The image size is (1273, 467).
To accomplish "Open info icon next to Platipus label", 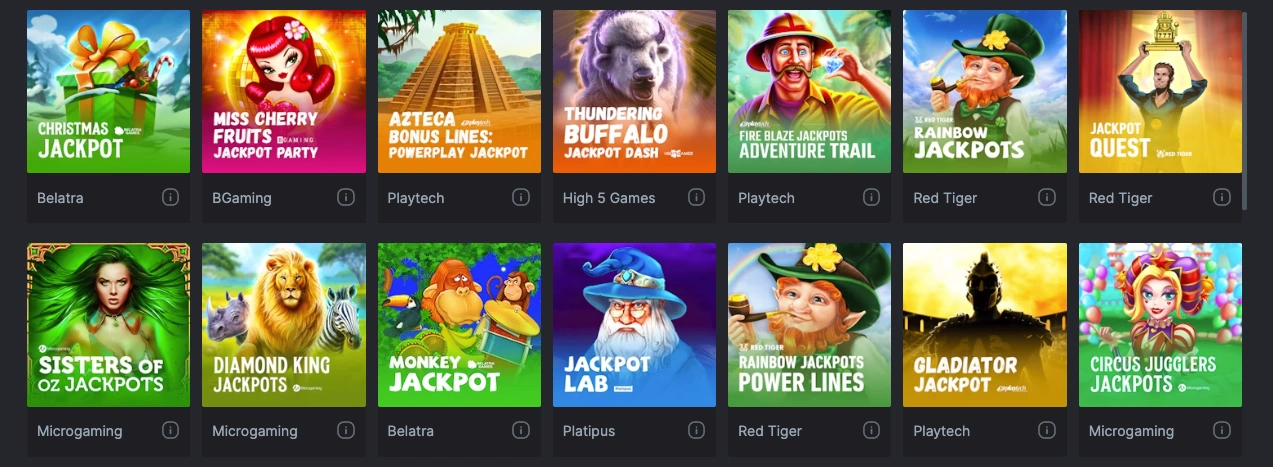I will [697, 430].
